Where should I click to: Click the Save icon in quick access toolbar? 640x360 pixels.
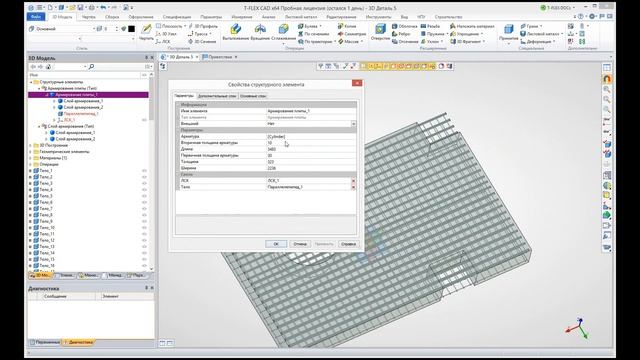[x=80, y=8]
